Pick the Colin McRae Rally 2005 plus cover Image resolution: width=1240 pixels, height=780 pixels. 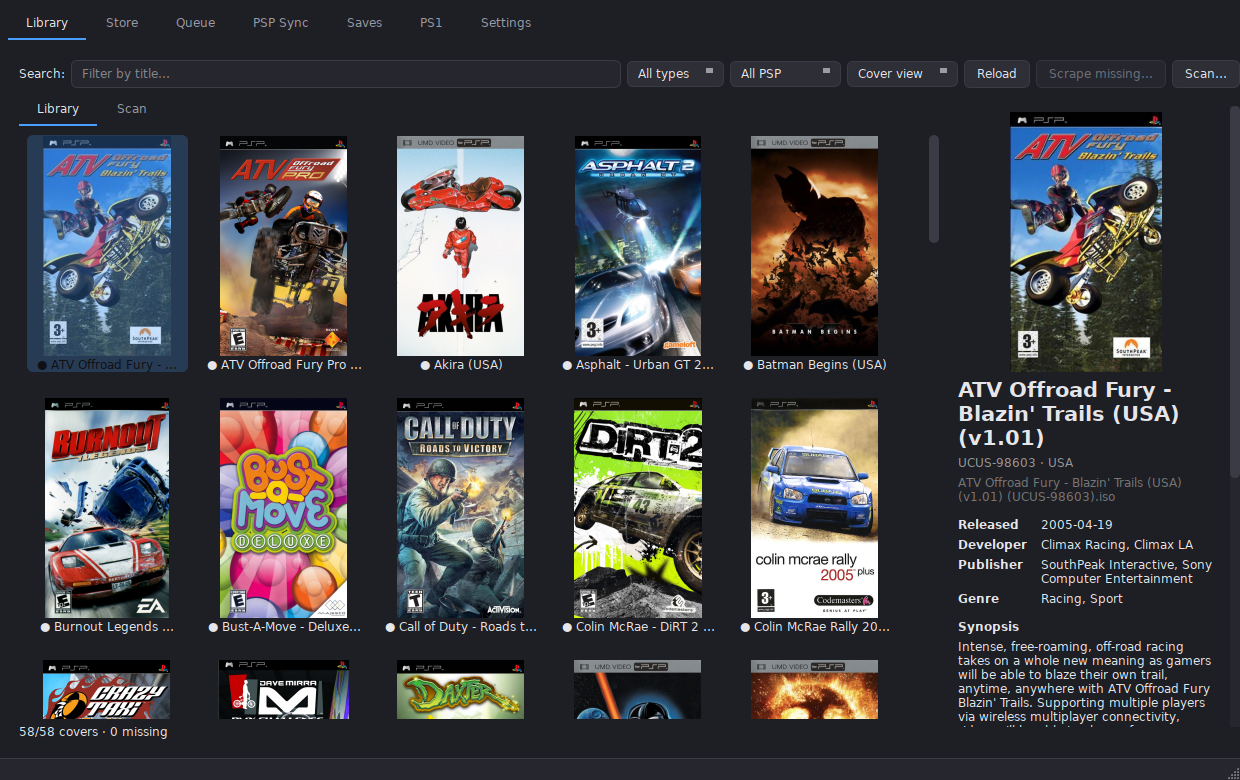coord(815,508)
